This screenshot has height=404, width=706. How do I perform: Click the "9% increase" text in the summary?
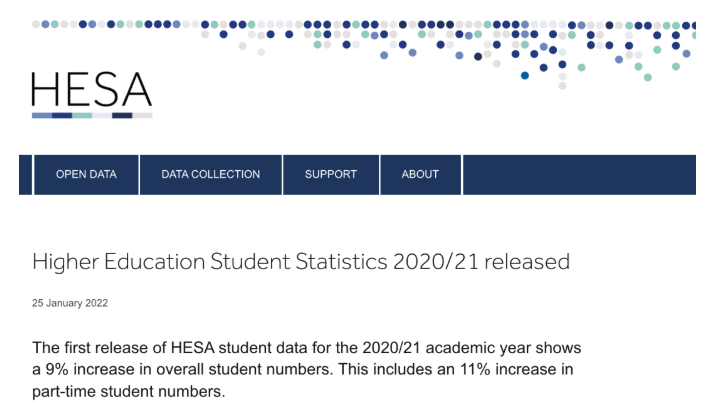(84, 371)
